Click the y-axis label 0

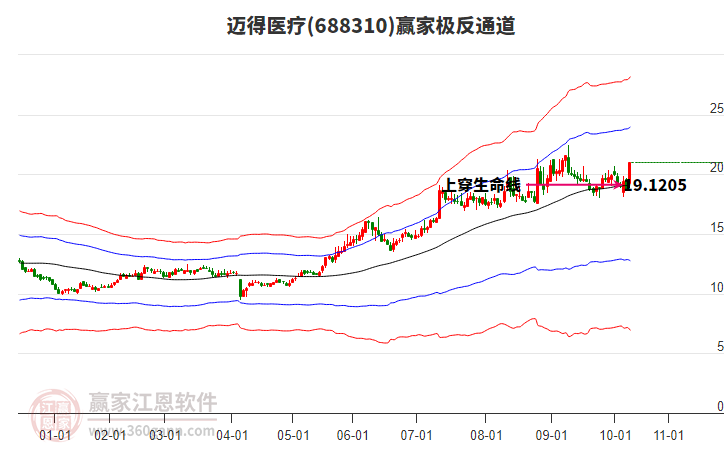[x=720, y=406]
